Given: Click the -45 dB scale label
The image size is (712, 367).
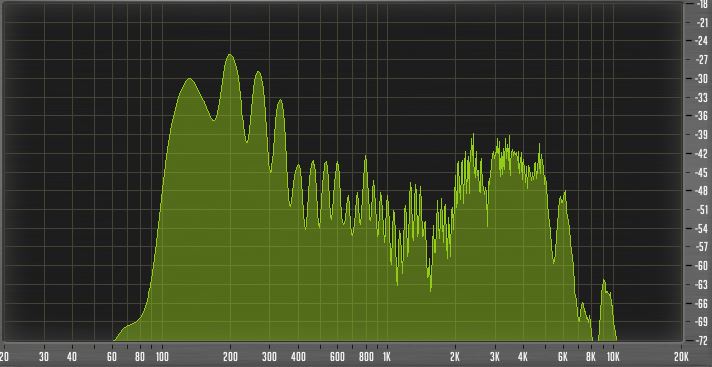Looking at the screenshot, I should pos(702,172).
